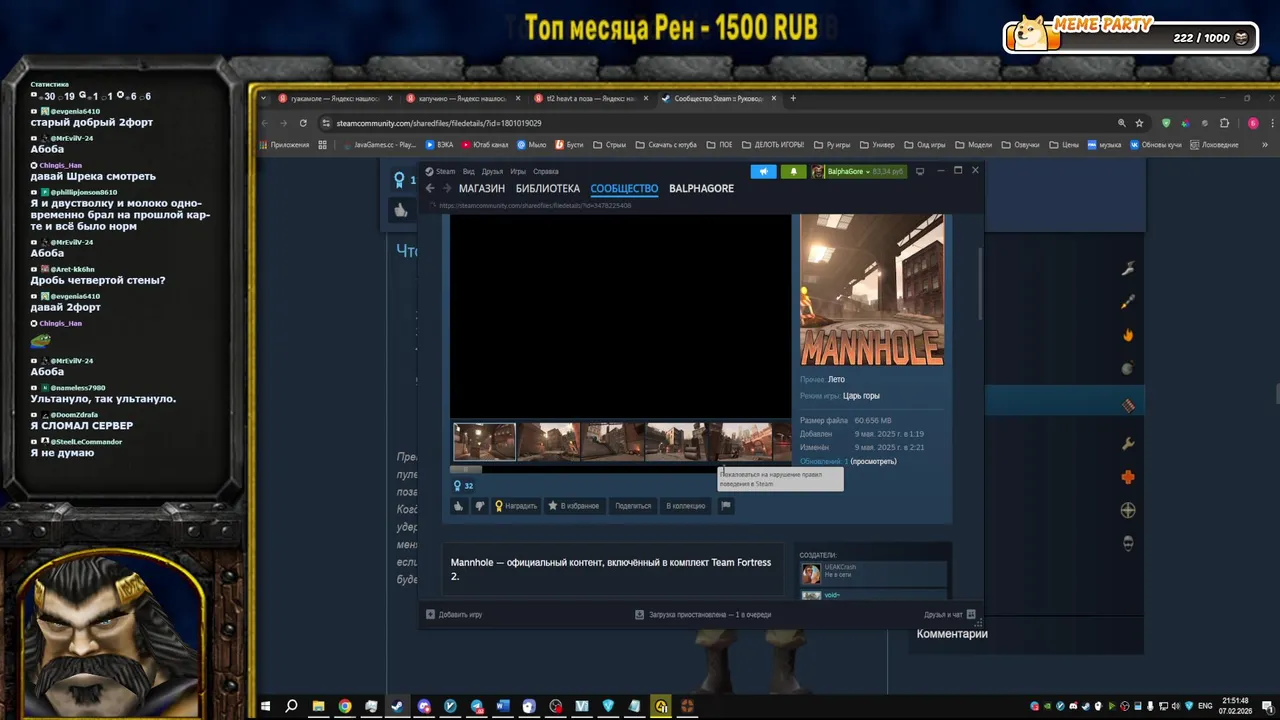Open the Друзья menu in Steam
Image resolution: width=1280 pixels, height=720 pixels.
pyautogui.click(x=492, y=171)
